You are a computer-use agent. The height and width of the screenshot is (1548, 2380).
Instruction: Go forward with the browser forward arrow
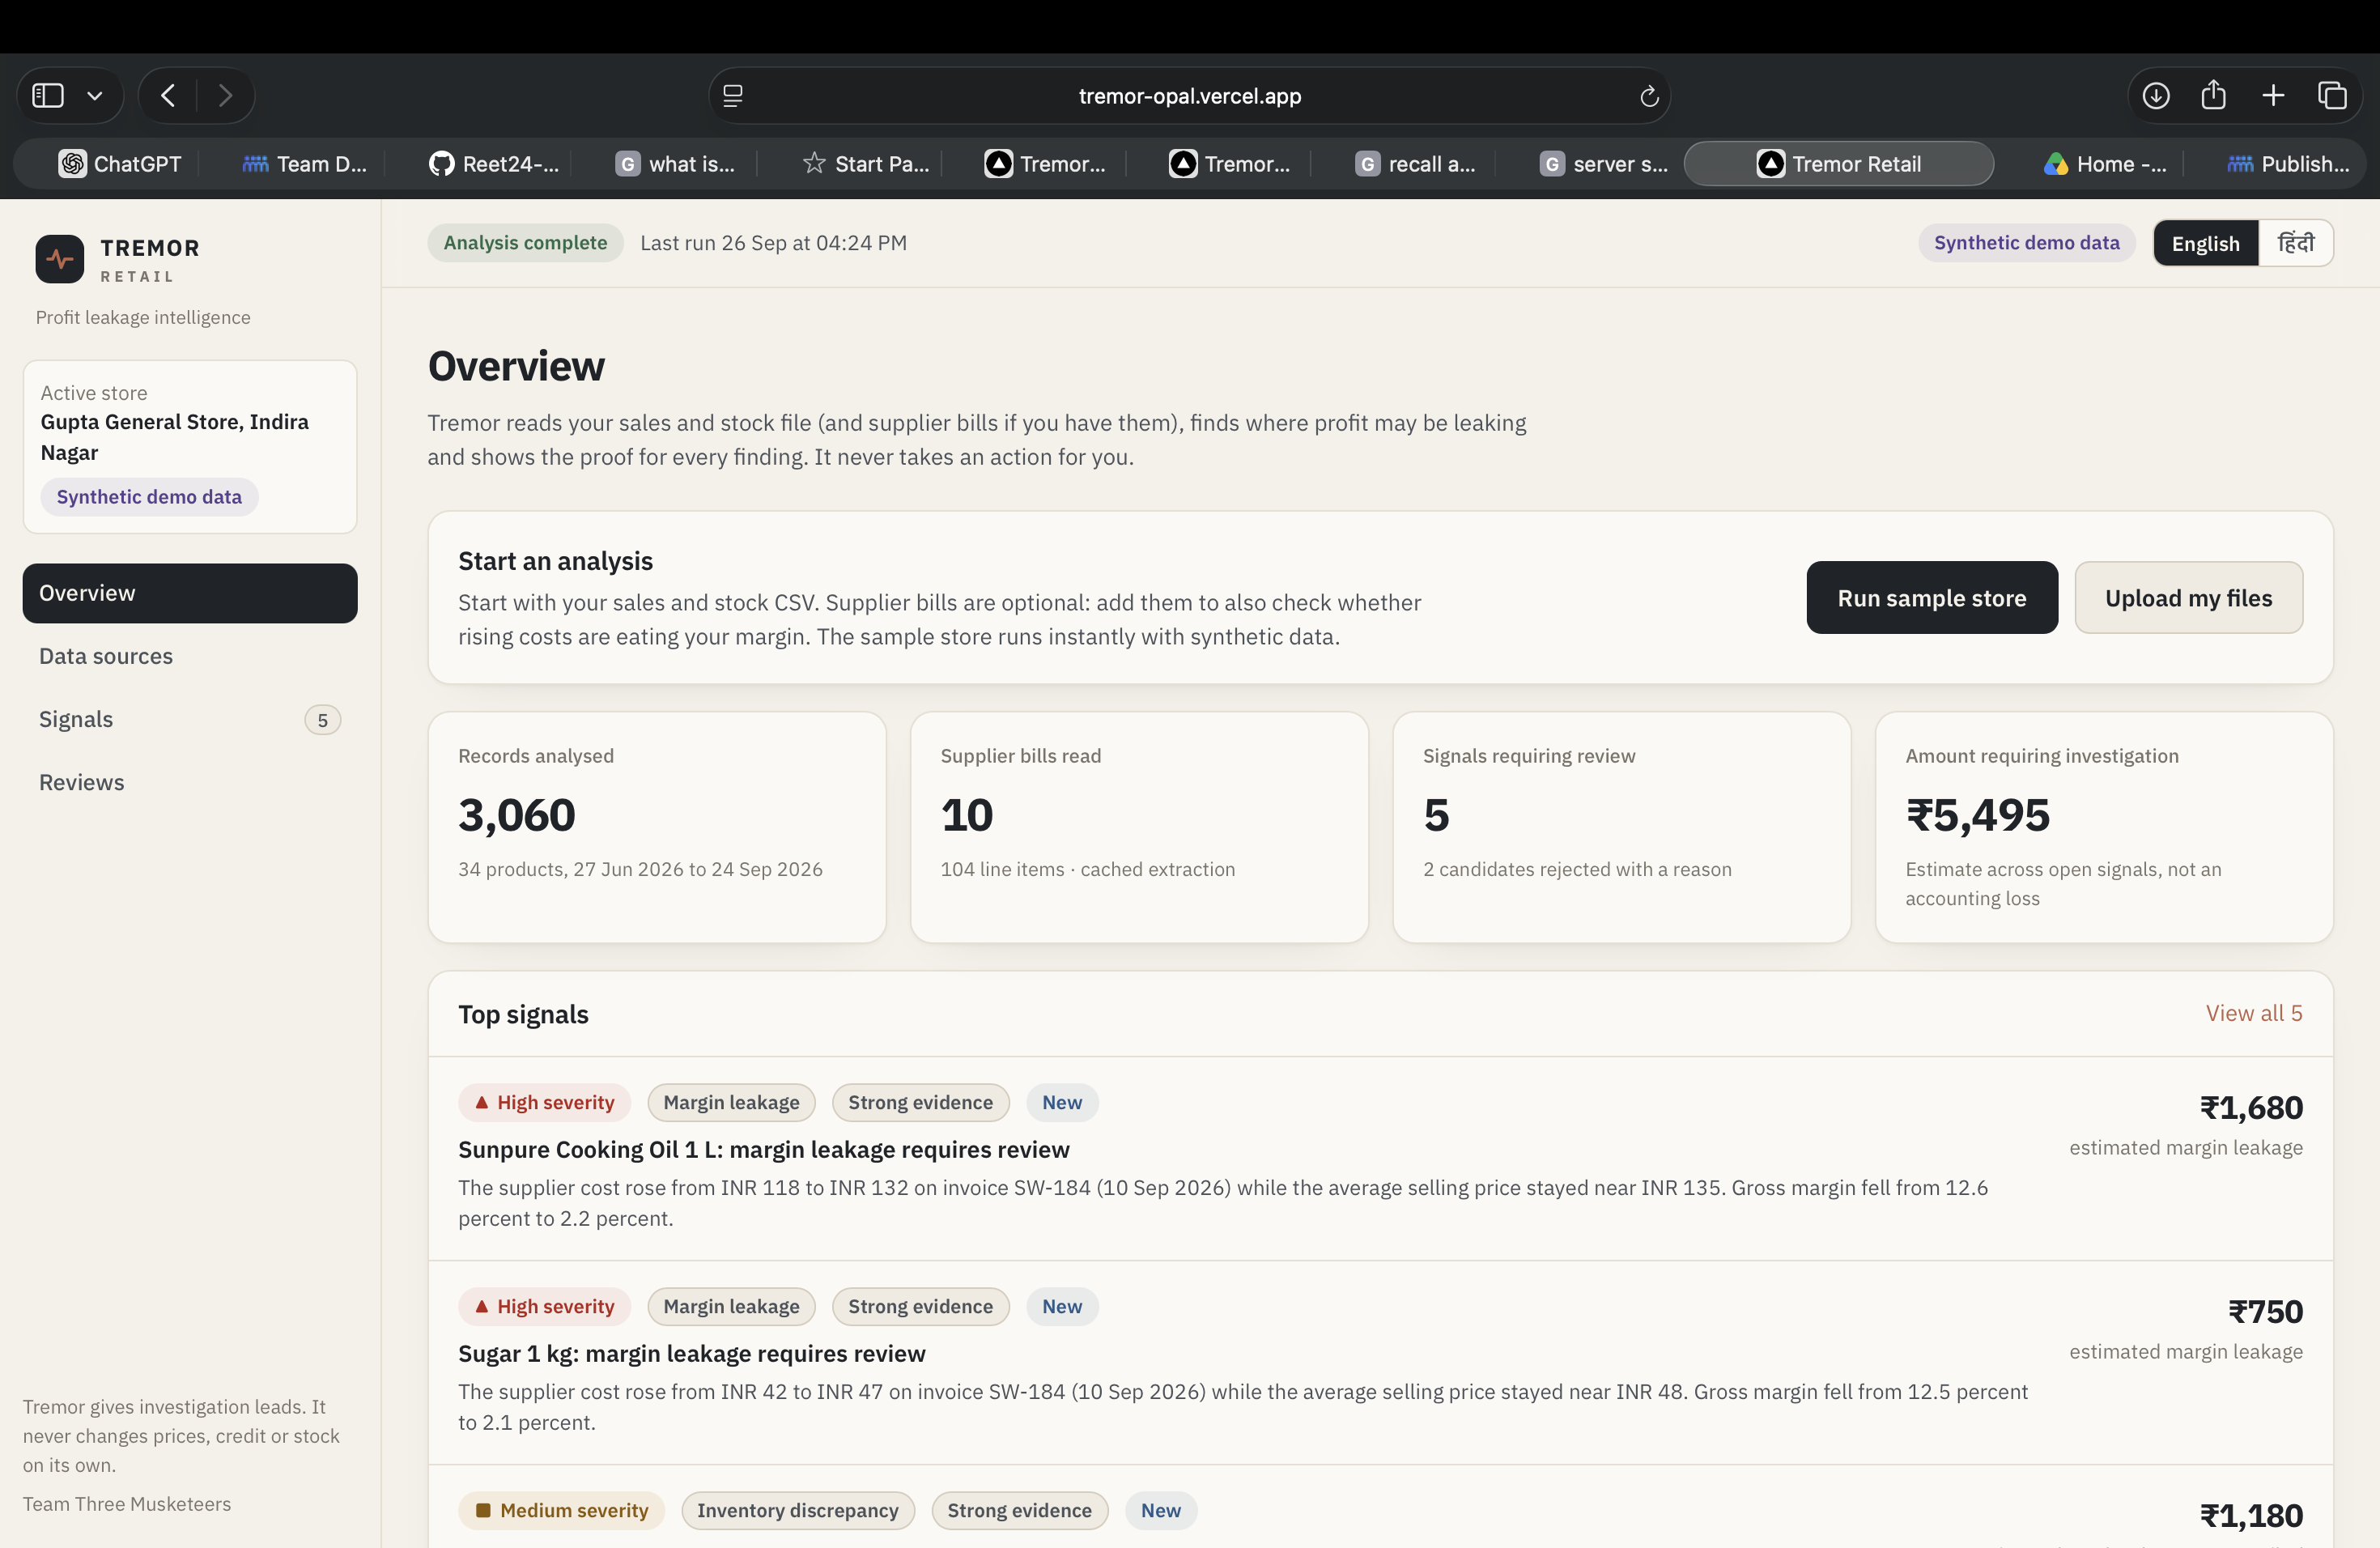[225, 95]
